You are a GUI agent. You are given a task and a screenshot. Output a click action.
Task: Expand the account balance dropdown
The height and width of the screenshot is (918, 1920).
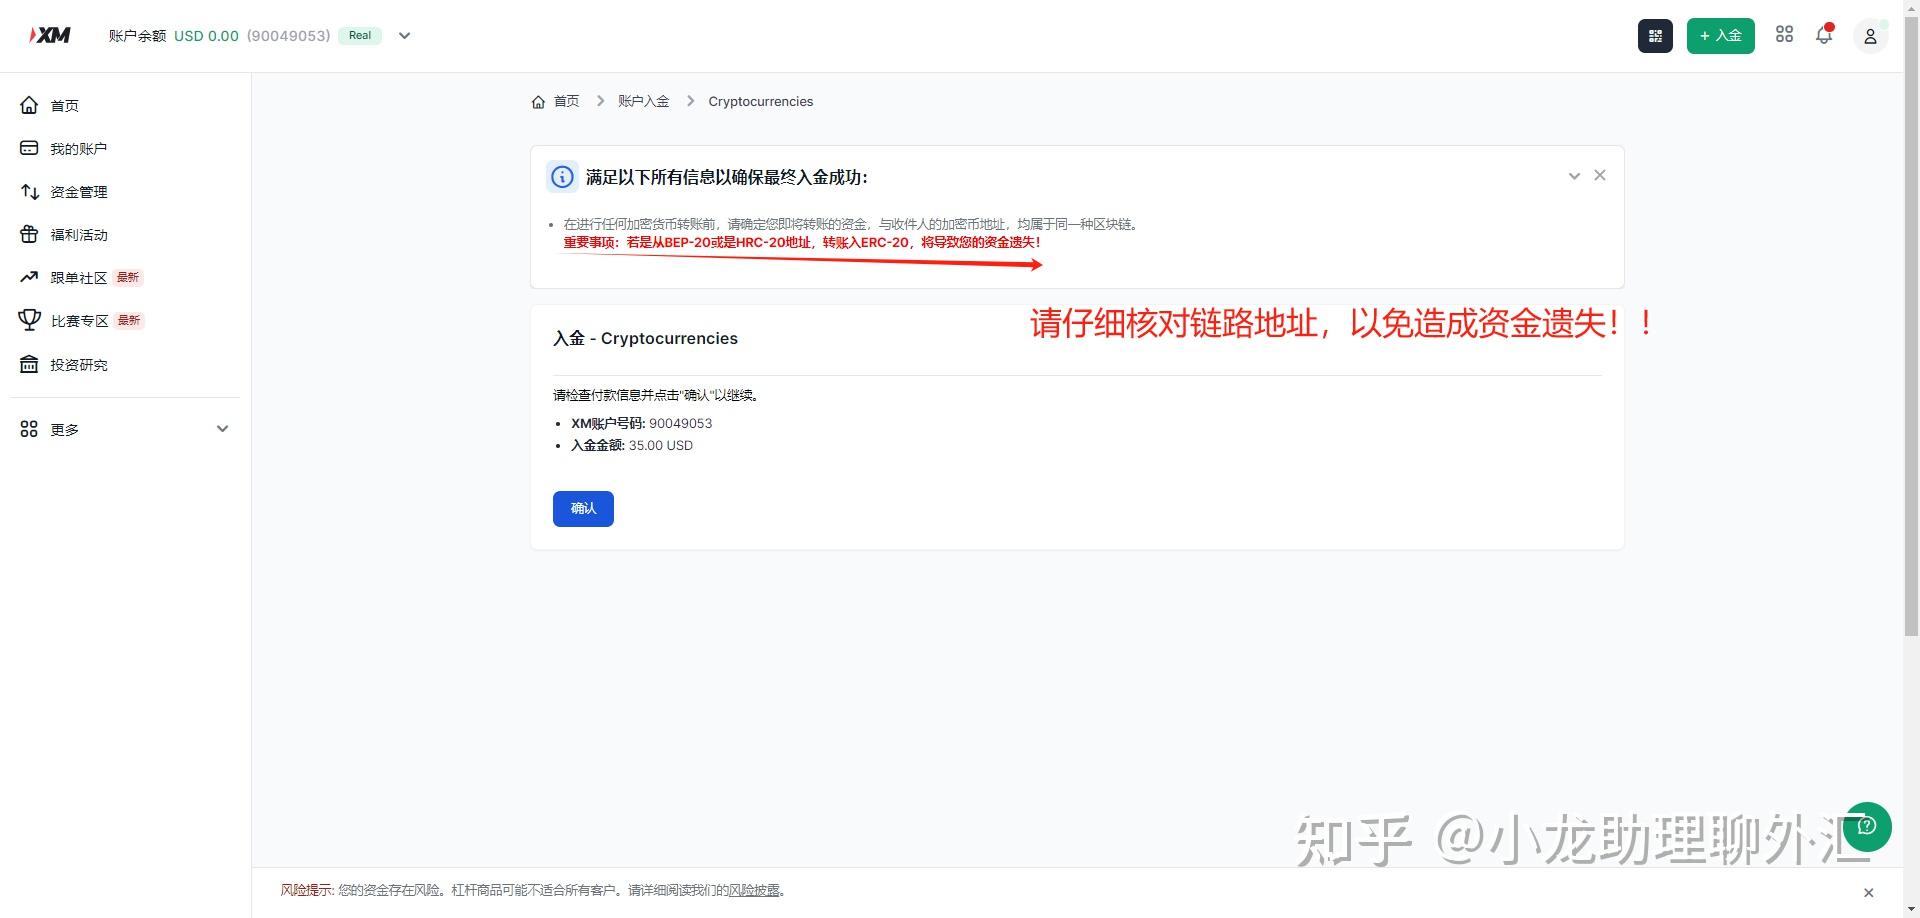[404, 35]
